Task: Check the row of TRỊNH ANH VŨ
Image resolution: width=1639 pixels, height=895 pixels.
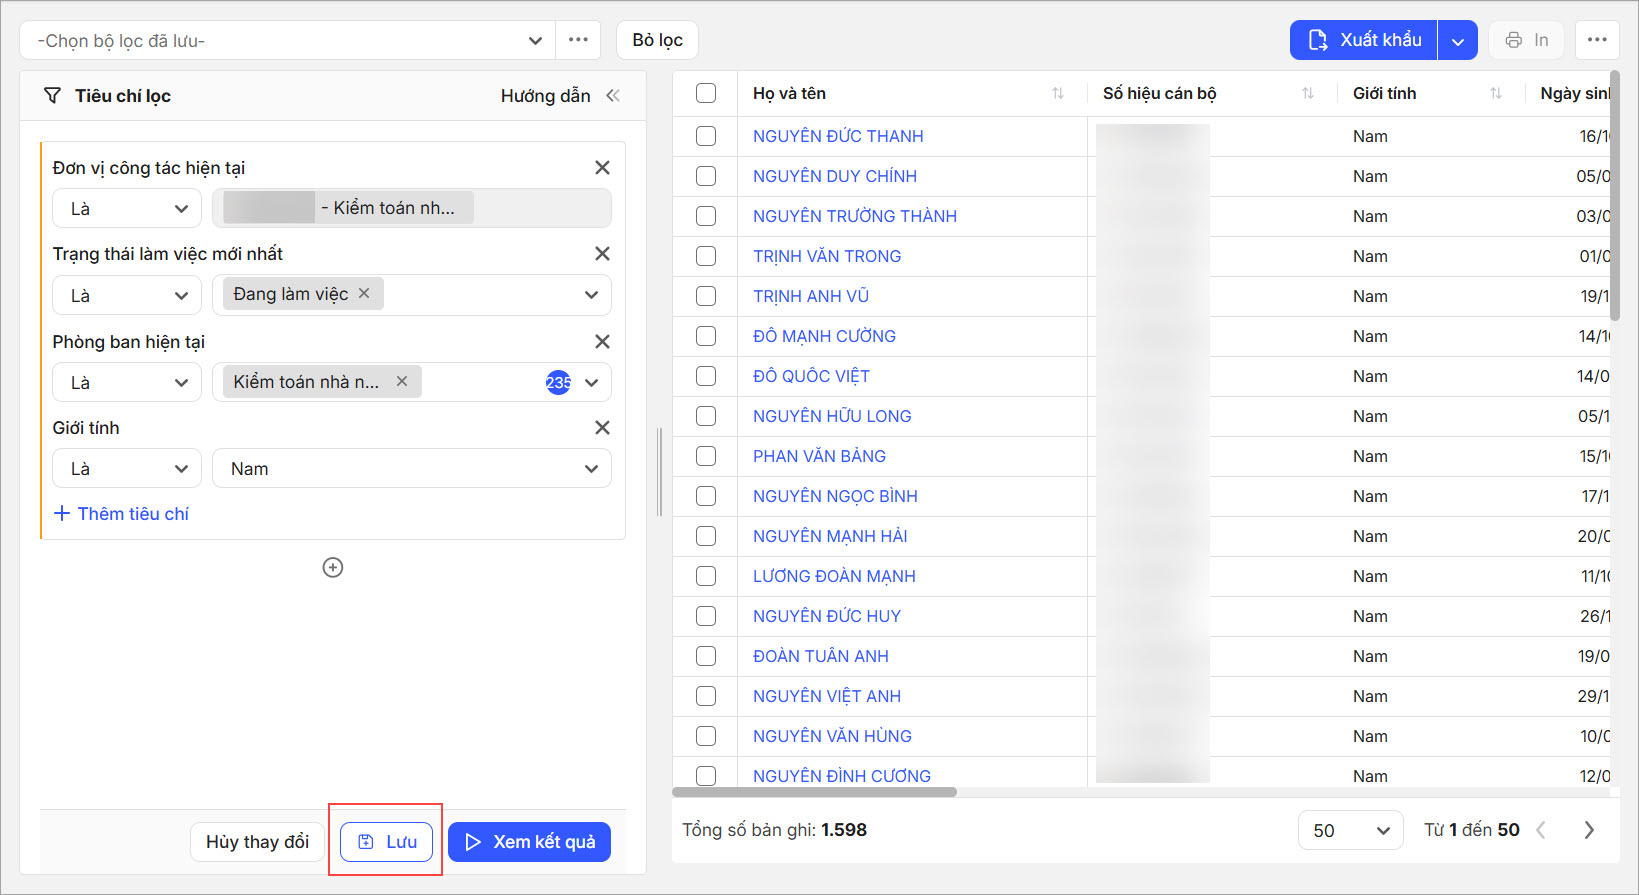Action: 706,296
